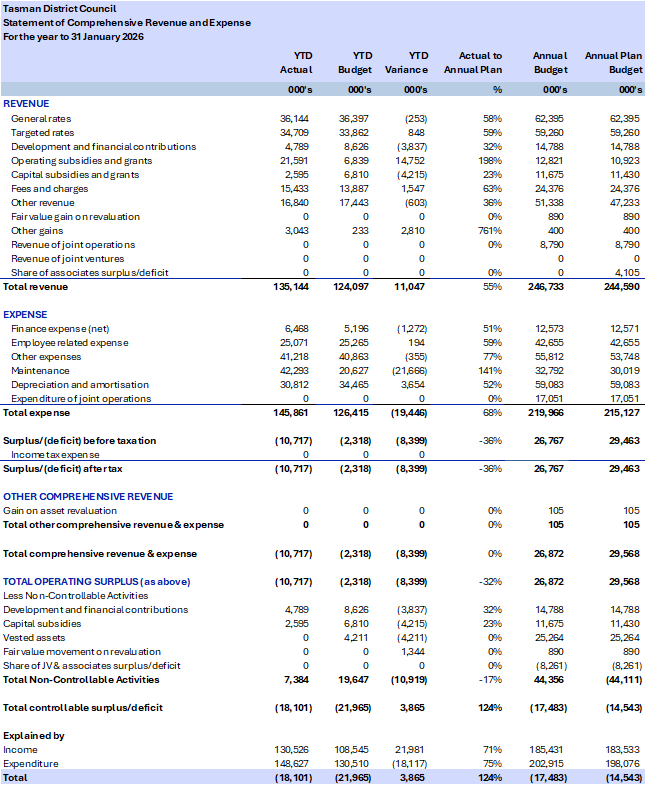Click Income YTD Actual value 130,526
Screen dimensions: 646x785
293,749
